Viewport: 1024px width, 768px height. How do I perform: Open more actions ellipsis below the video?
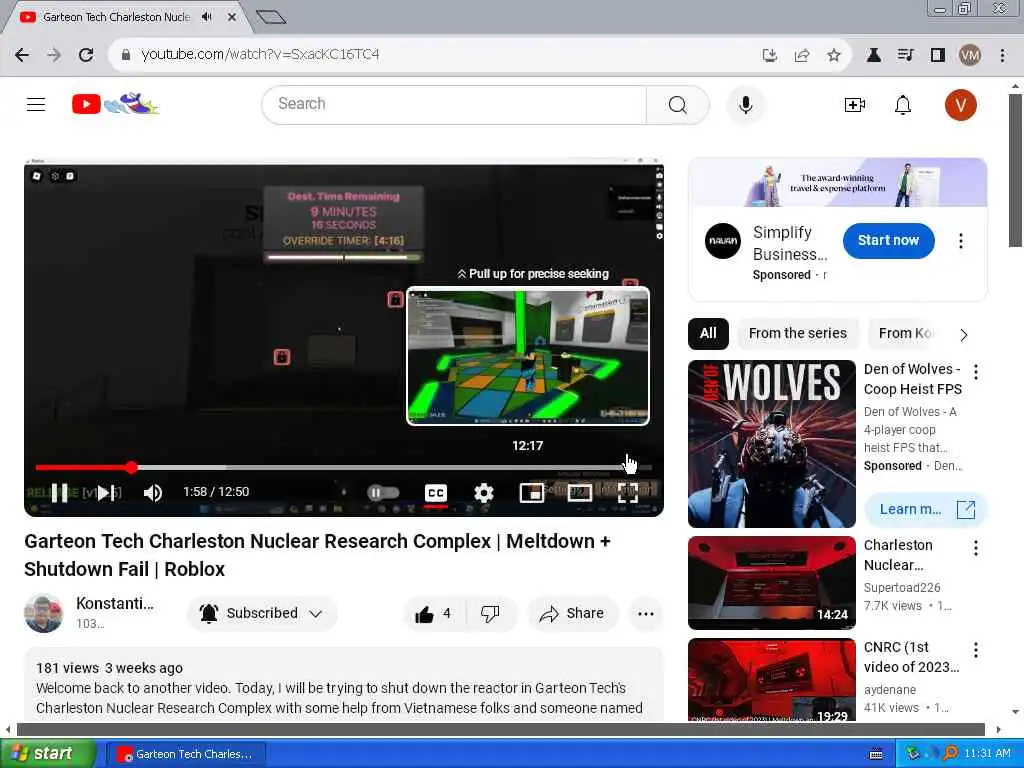coord(645,614)
